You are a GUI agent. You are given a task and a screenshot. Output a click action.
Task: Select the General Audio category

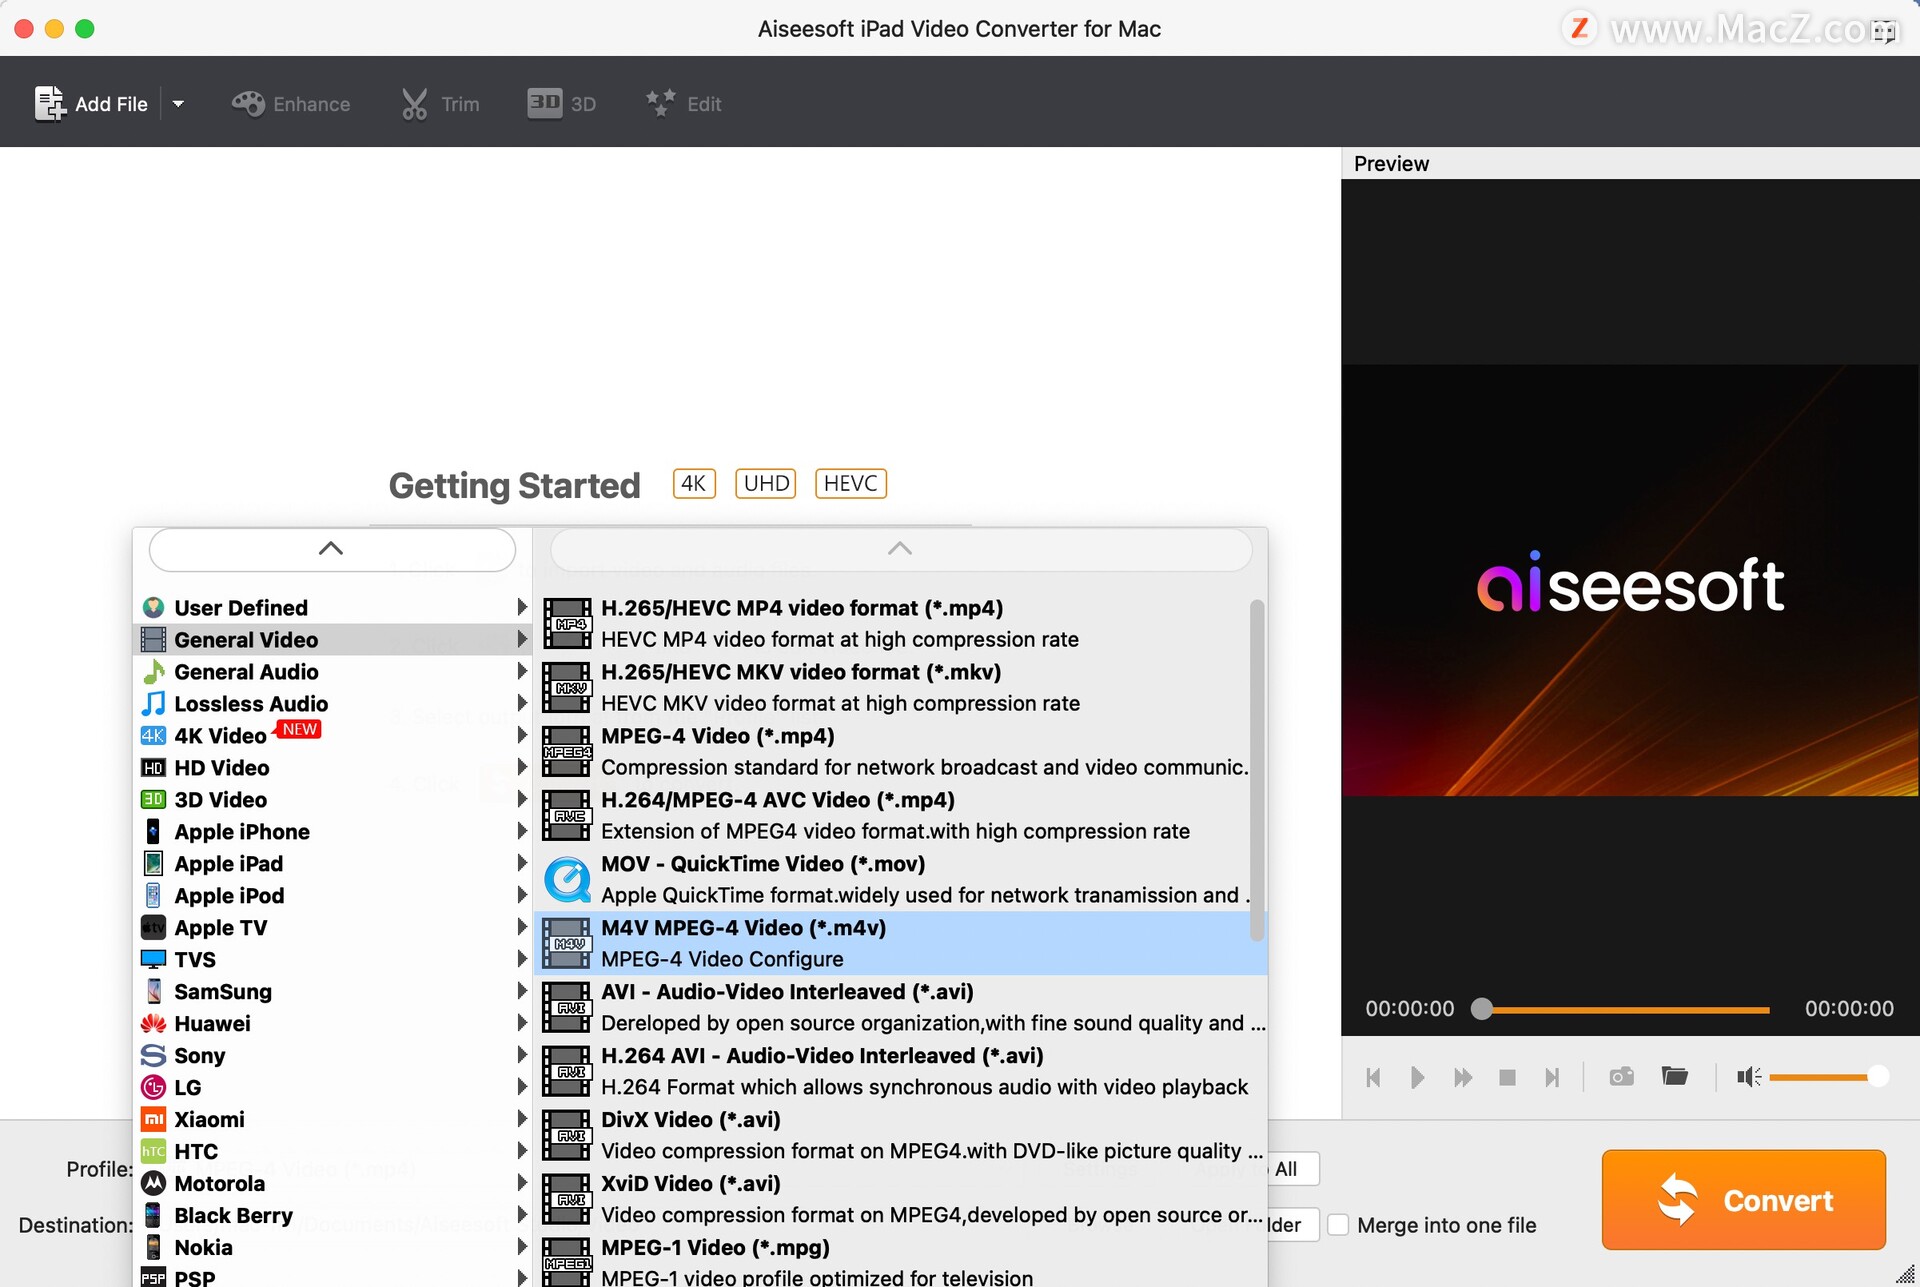point(245,671)
